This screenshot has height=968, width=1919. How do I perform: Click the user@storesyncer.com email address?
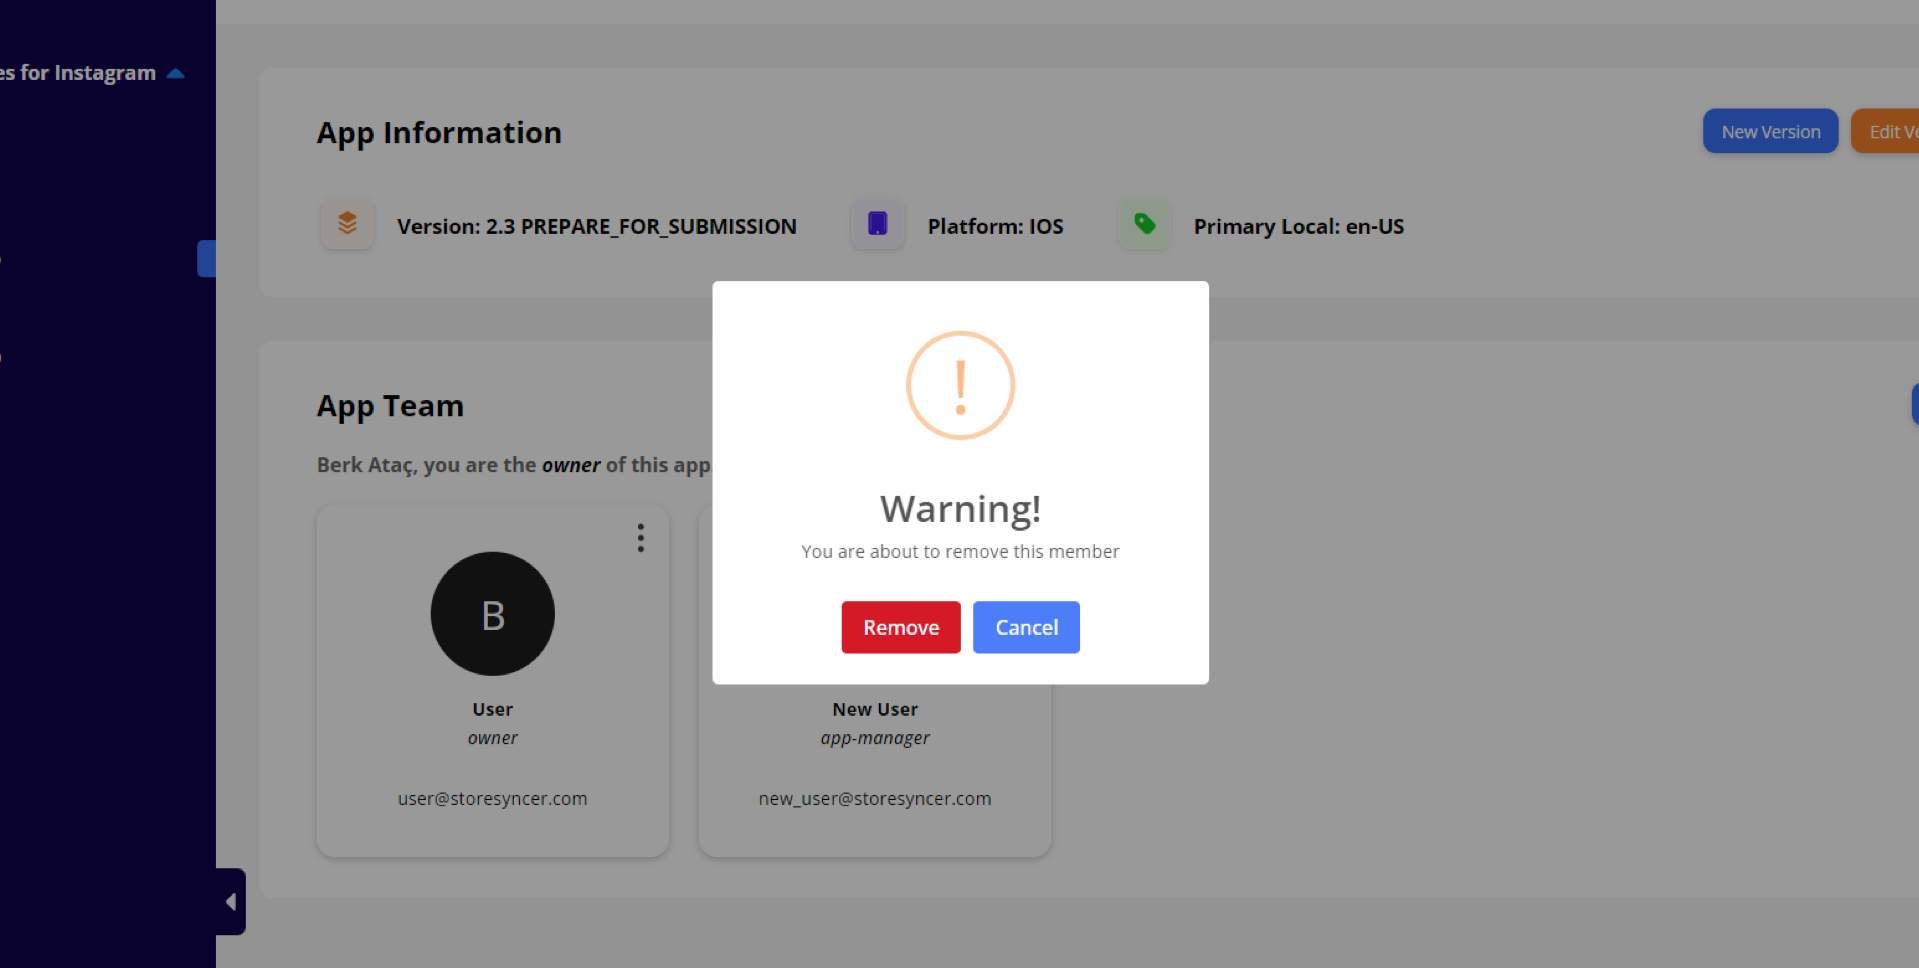[492, 799]
